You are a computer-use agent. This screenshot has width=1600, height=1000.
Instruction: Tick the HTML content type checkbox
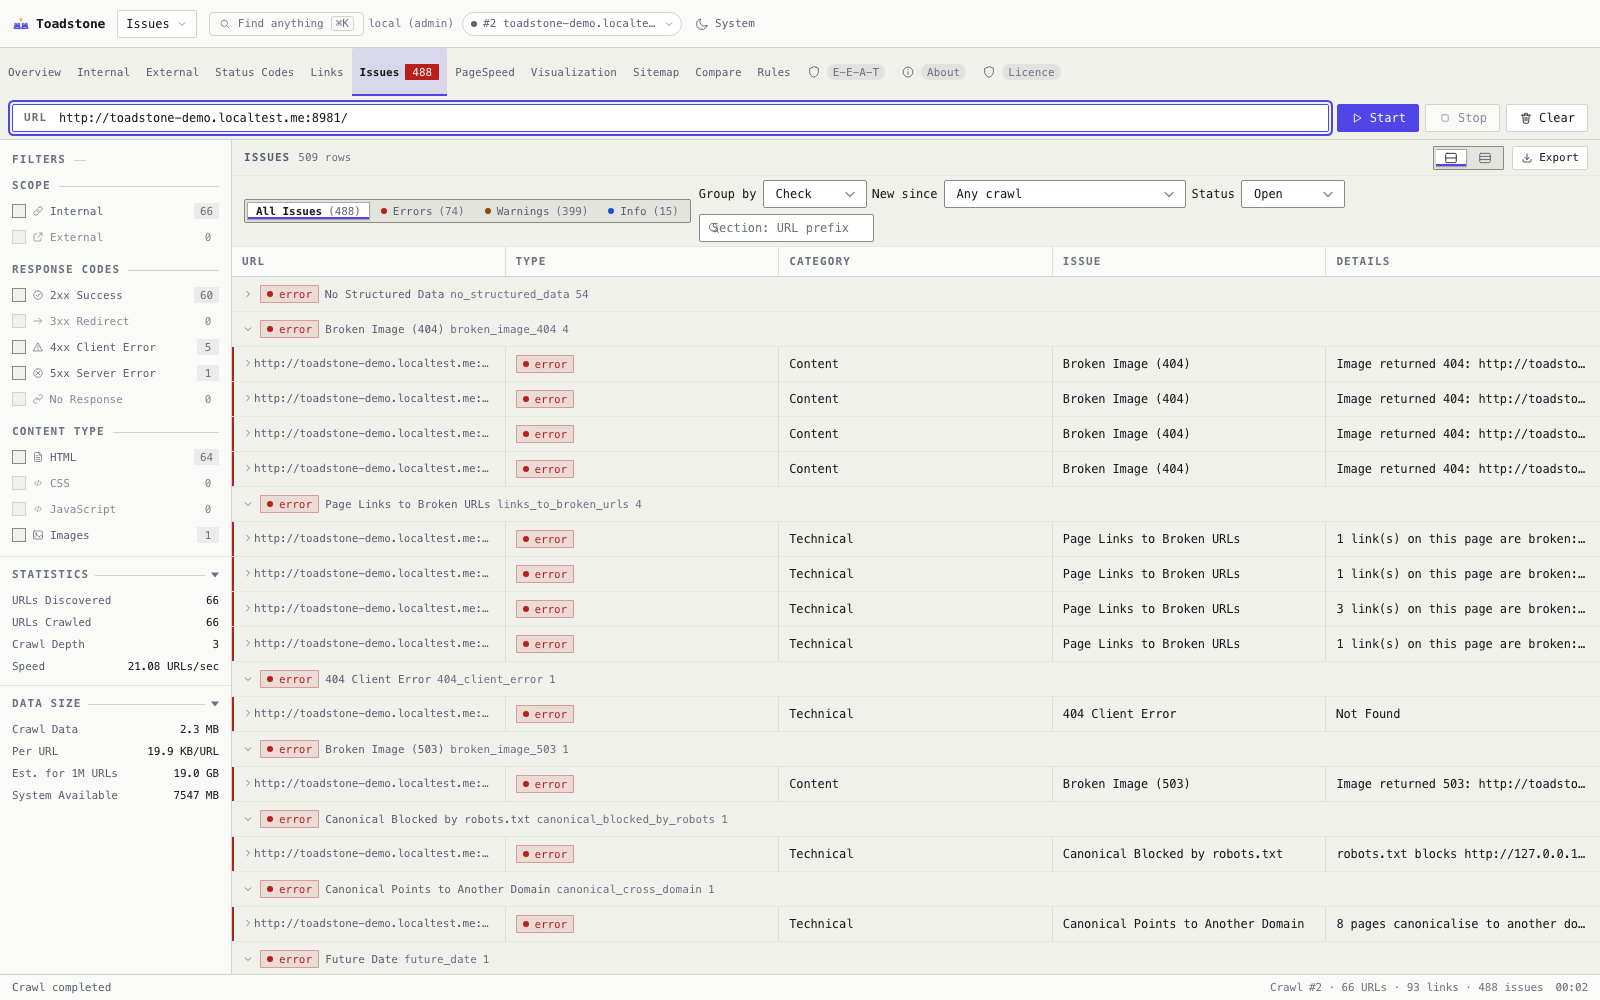tap(19, 457)
